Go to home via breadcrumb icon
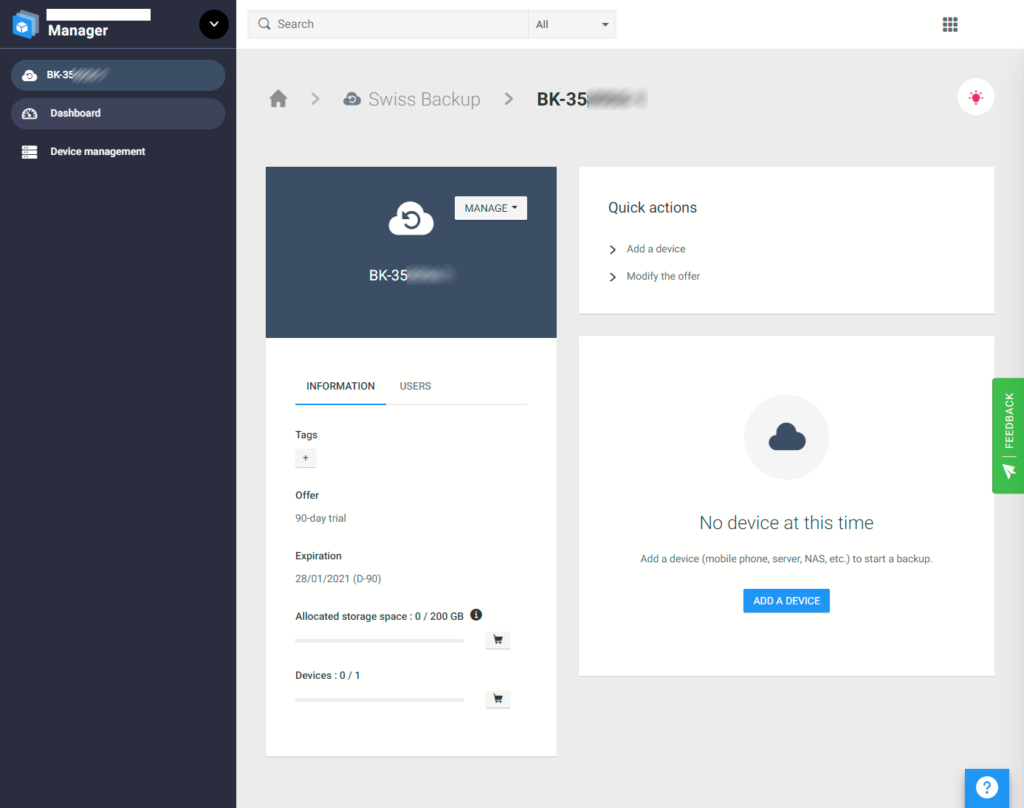Image resolution: width=1024 pixels, height=808 pixels. pos(278,99)
